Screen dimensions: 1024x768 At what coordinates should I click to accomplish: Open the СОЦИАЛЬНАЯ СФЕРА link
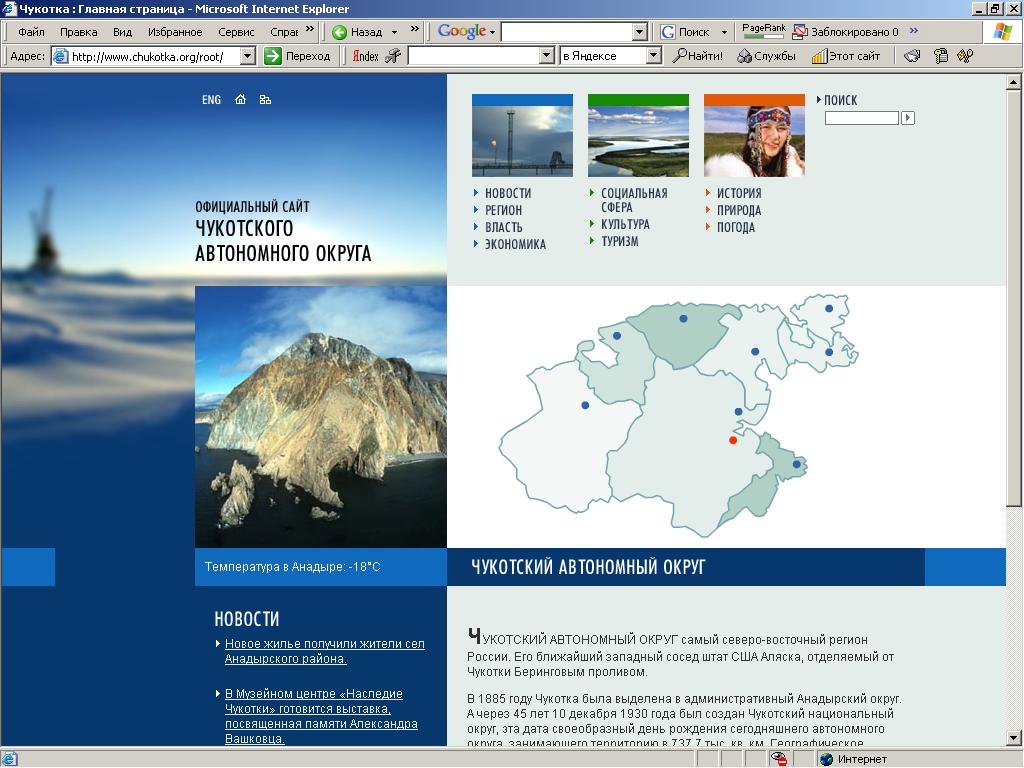click(x=633, y=200)
